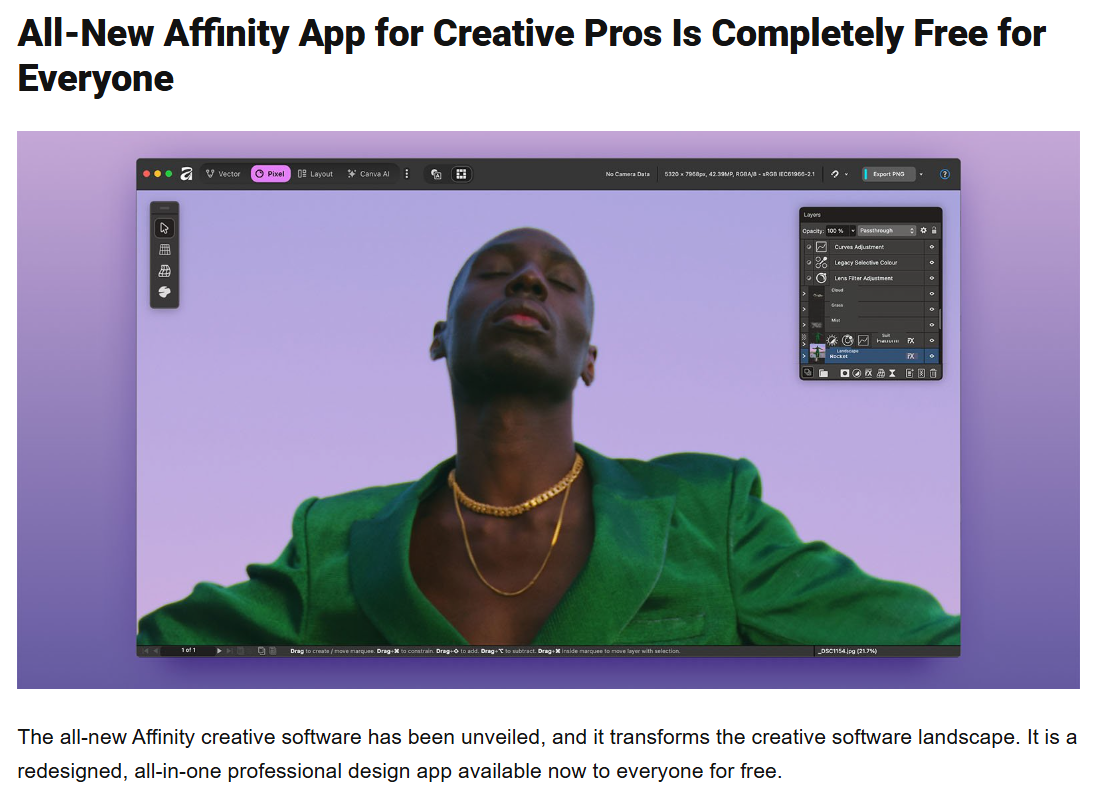Click the Export PNG button
Image resolution: width=1104 pixels, height=800 pixels.
pyautogui.click(x=887, y=174)
